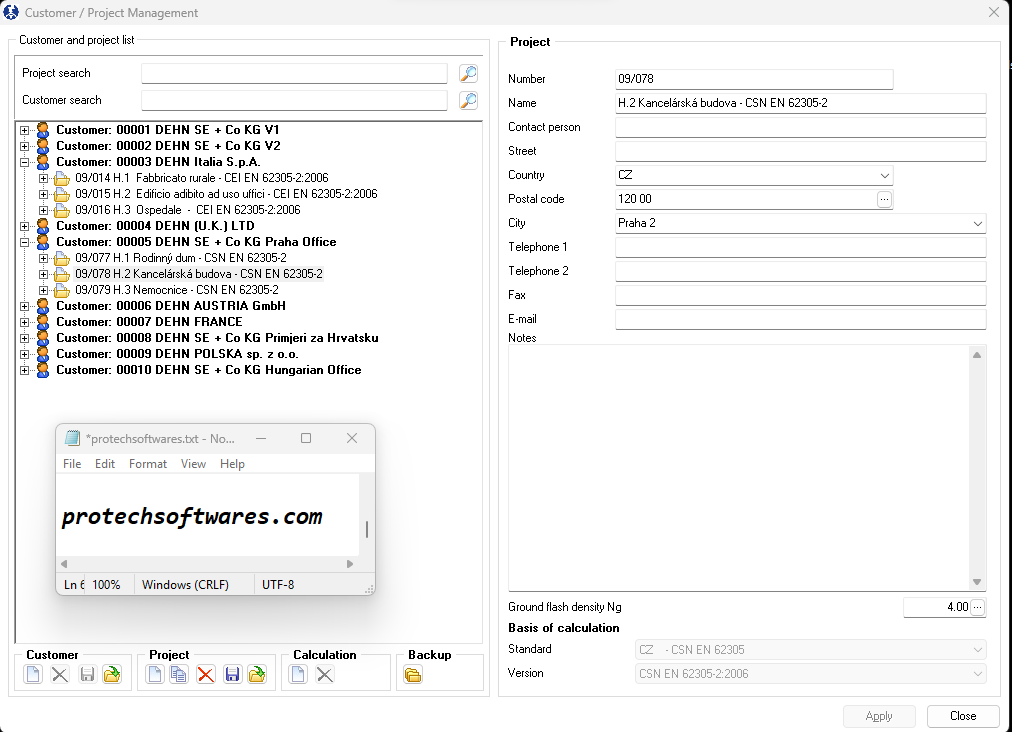Click 'UTF-8' in Notepad status bar

point(278,585)
